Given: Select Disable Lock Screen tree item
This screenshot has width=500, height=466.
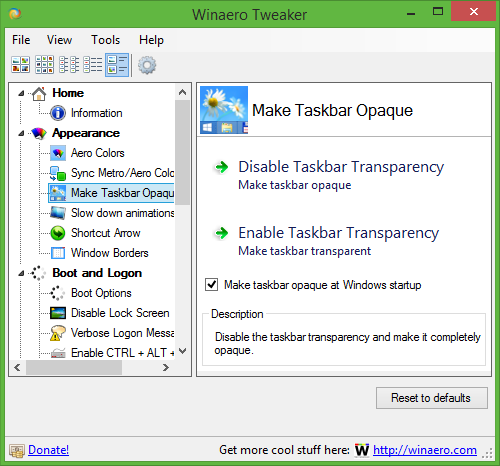Looking at the screenshot, I should [x=120, y=313].
